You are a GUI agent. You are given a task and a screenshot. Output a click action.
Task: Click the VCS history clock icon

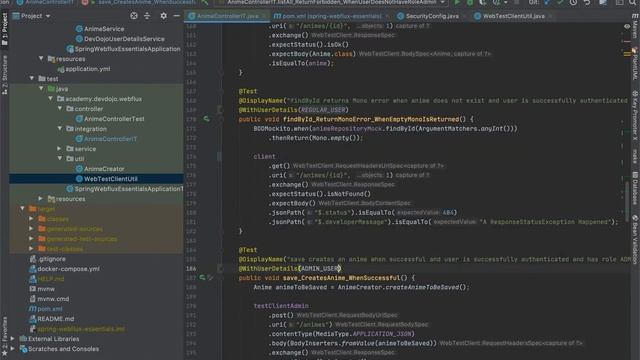pyautogui.click(x=573, y=2)
